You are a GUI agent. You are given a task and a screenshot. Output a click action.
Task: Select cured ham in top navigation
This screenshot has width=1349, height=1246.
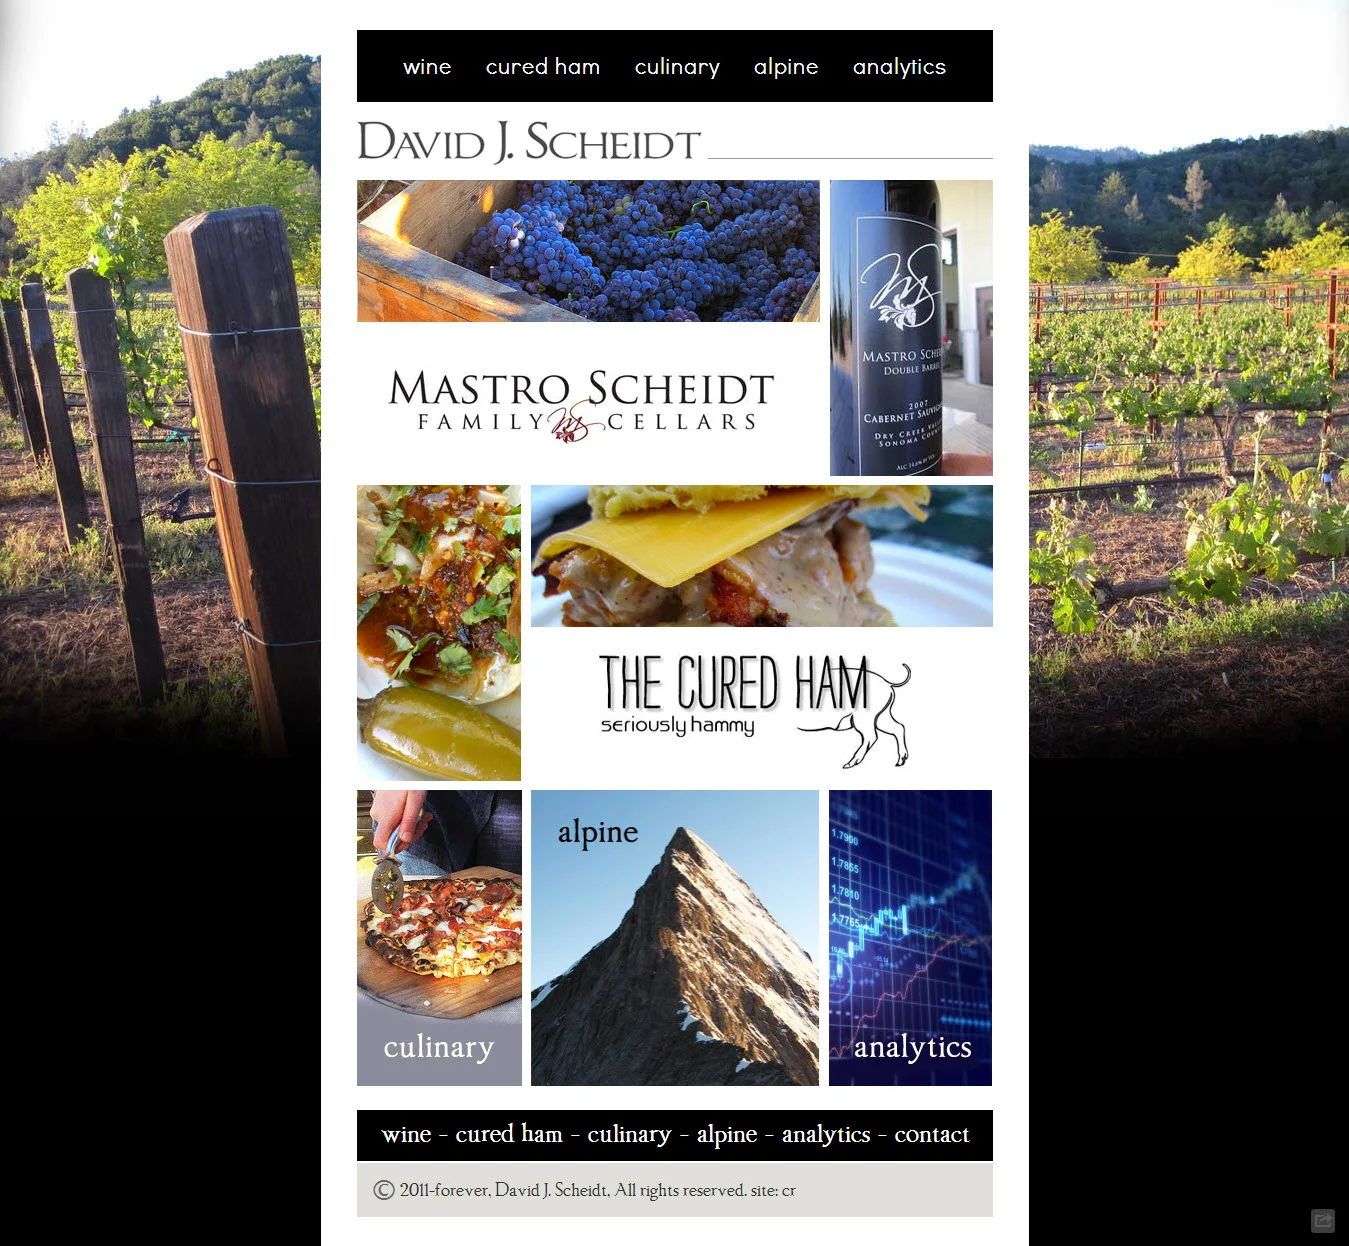[543, 67]
